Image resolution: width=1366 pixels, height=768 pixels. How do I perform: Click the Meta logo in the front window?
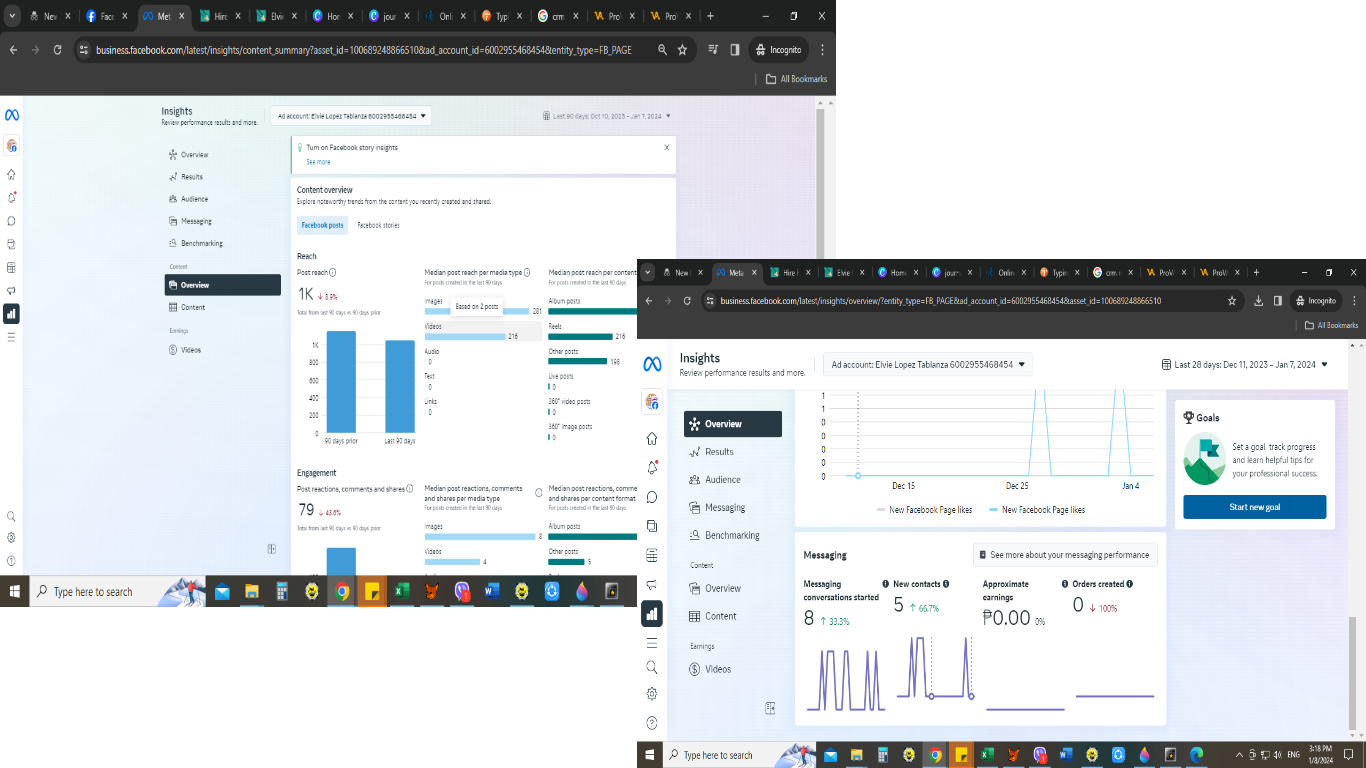click(x=652, y=364)
